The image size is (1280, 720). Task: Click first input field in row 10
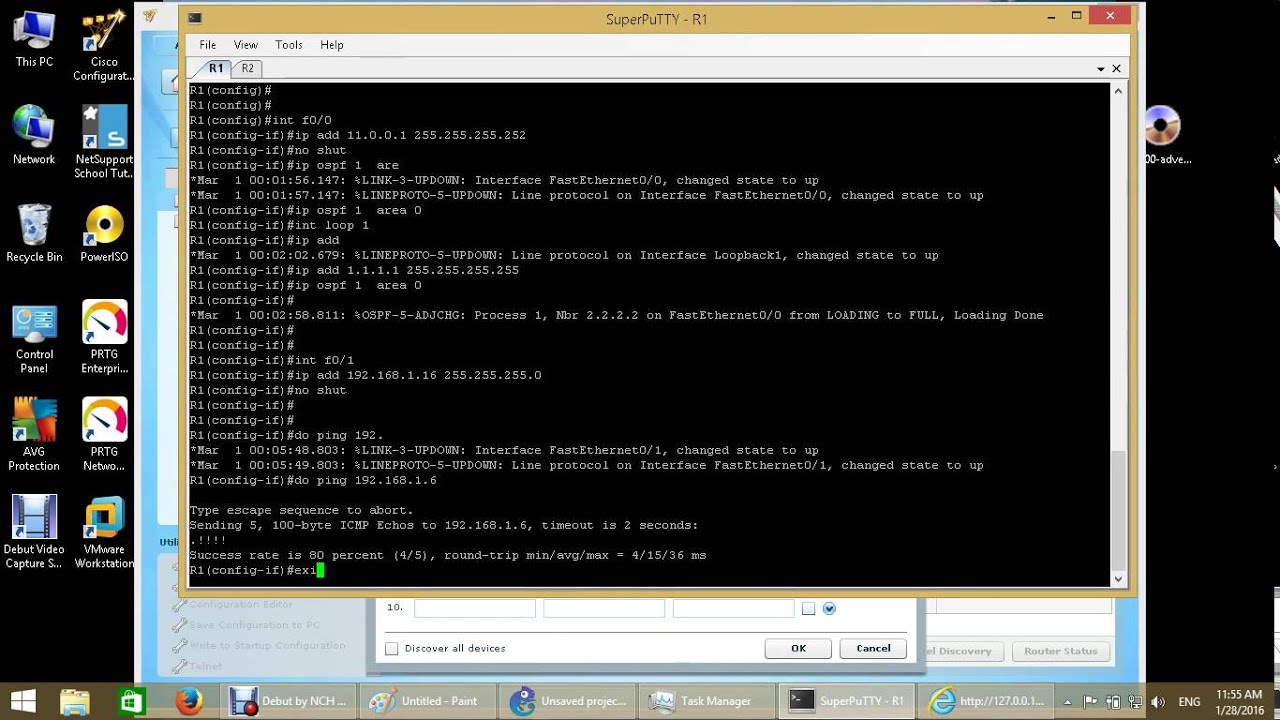[474, 608]
